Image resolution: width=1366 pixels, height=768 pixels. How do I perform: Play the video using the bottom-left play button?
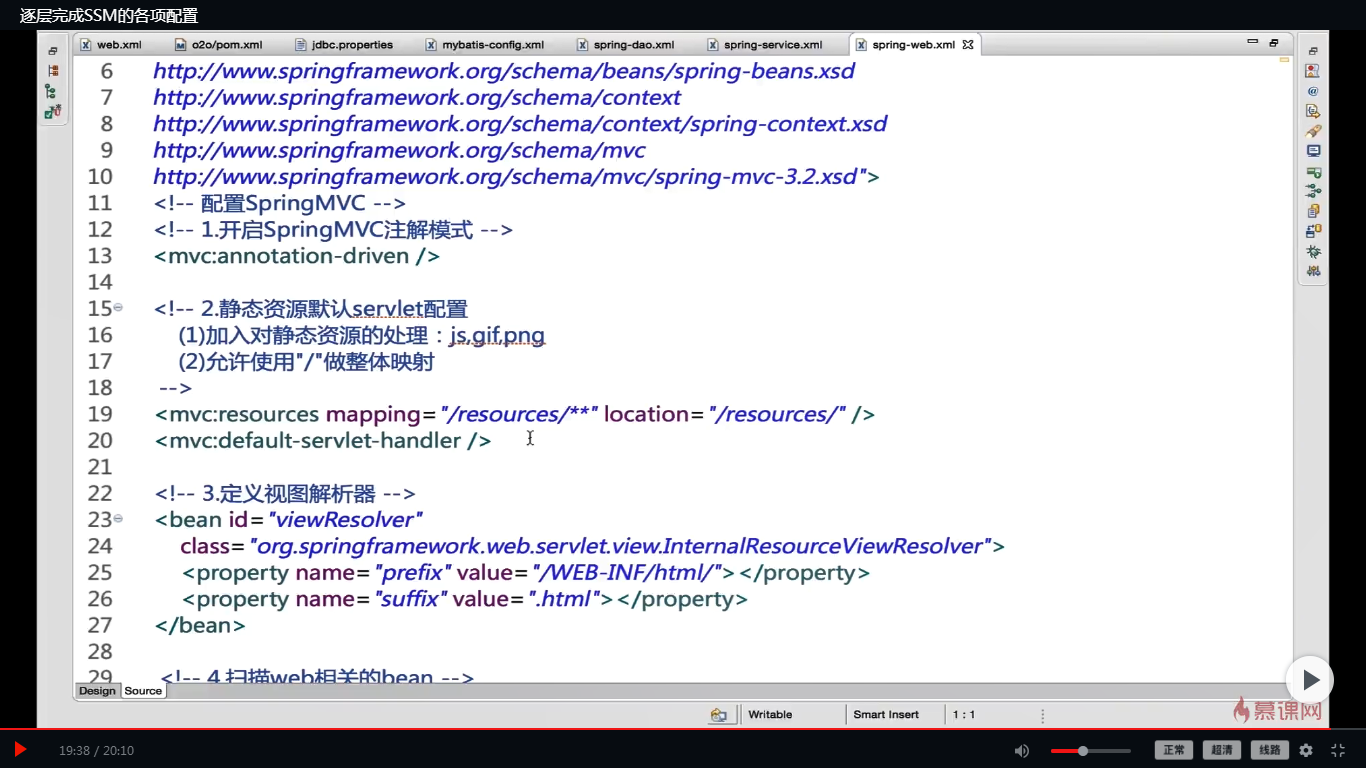pyautogui.click(x=19, y=749)
